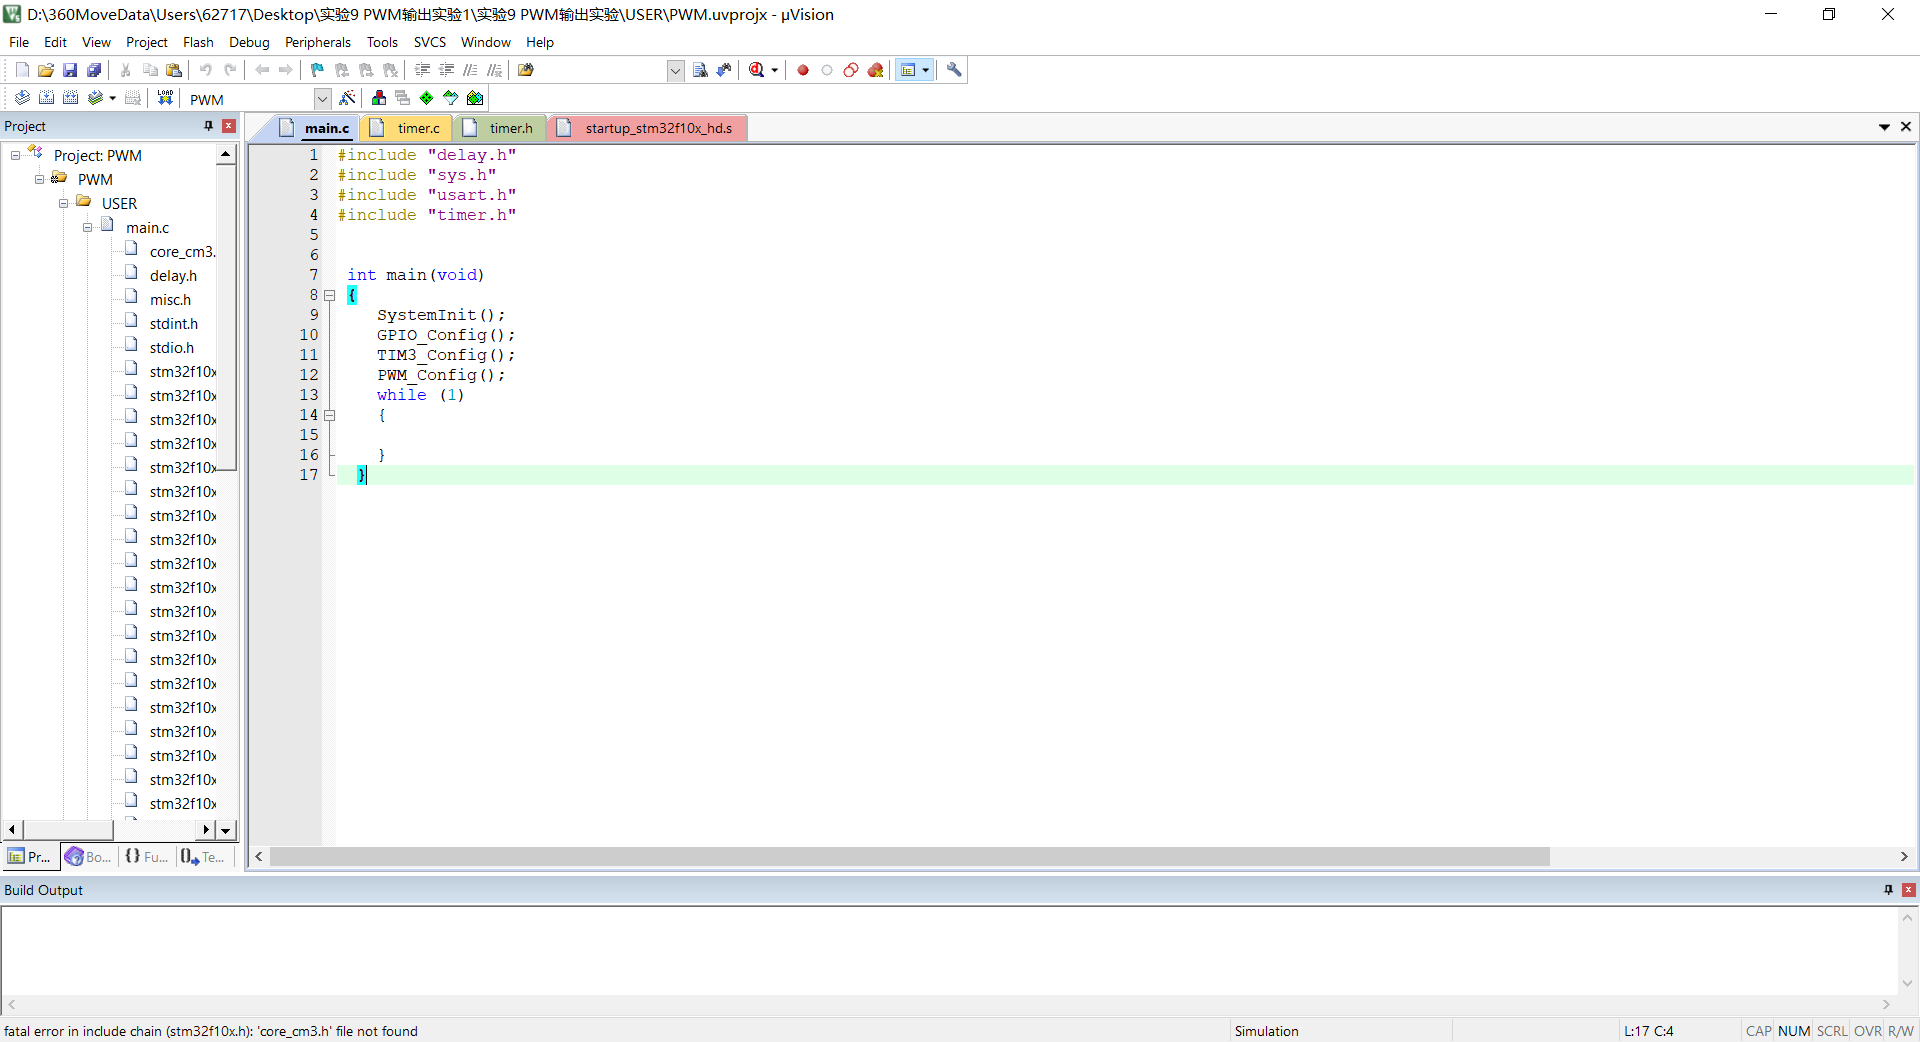Screen dimensions: 1920x1042
Task: Save all files using toolbar icon
Action: click(x=94, y=70)
